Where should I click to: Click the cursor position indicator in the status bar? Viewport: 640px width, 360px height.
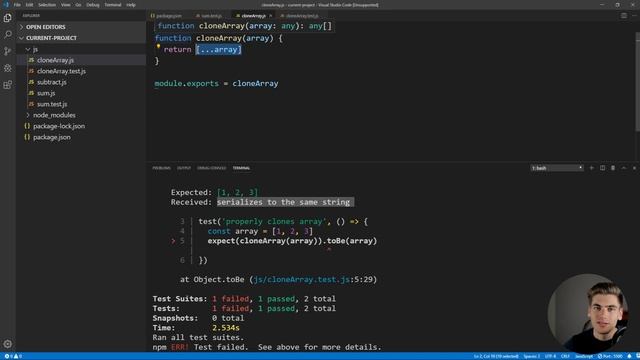click(496, 356)
